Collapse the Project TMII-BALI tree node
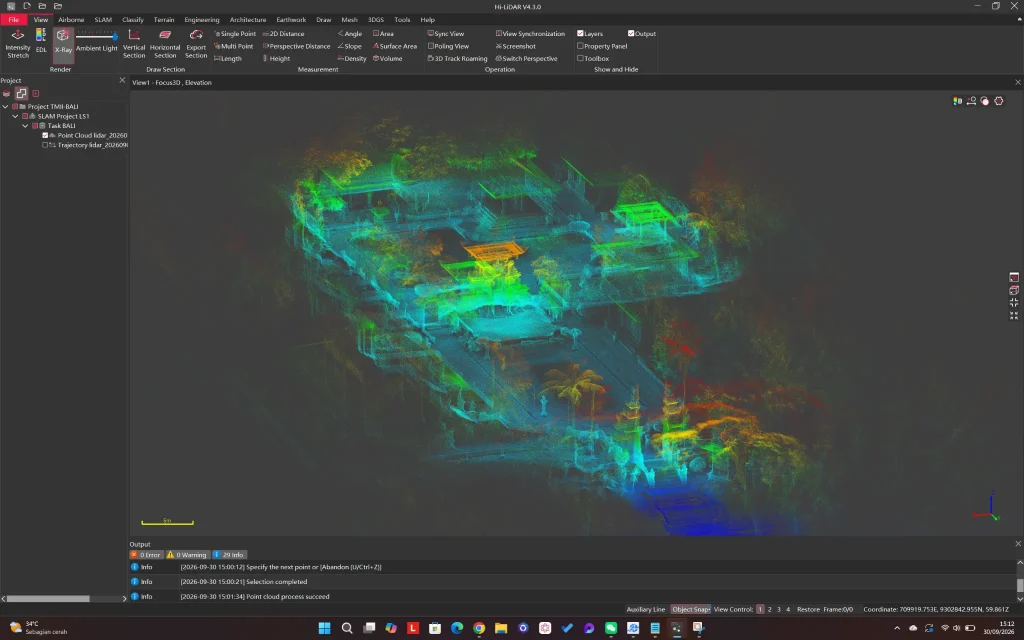 (5, 106)
